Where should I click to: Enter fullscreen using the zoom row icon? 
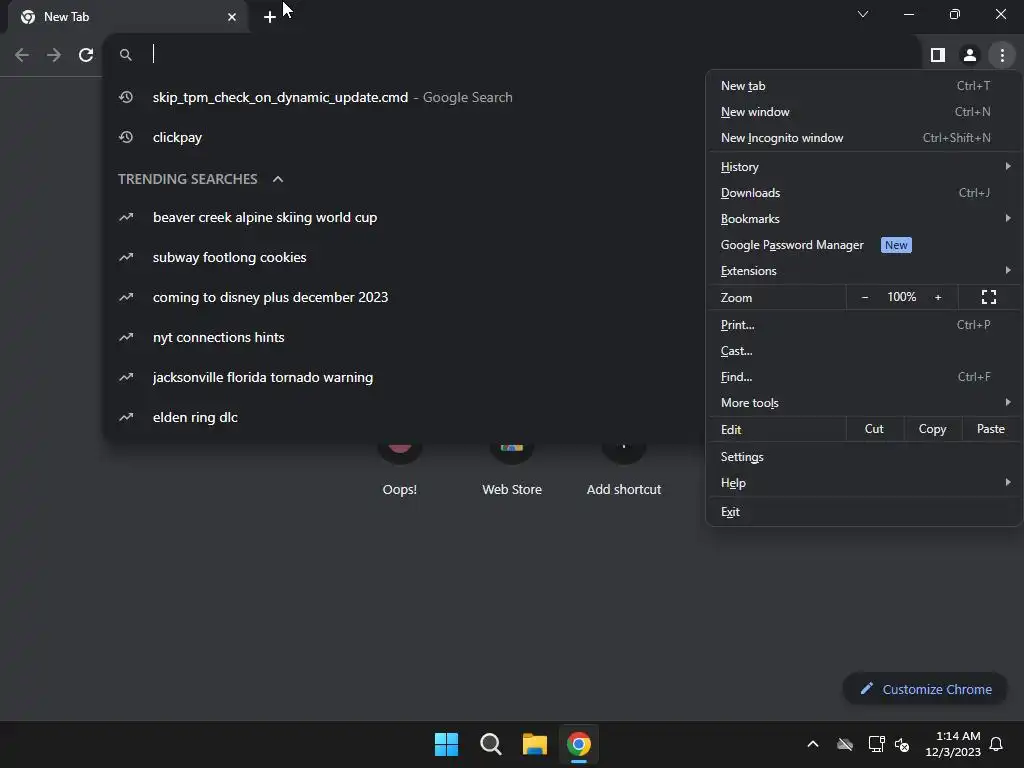pos(989,297)
